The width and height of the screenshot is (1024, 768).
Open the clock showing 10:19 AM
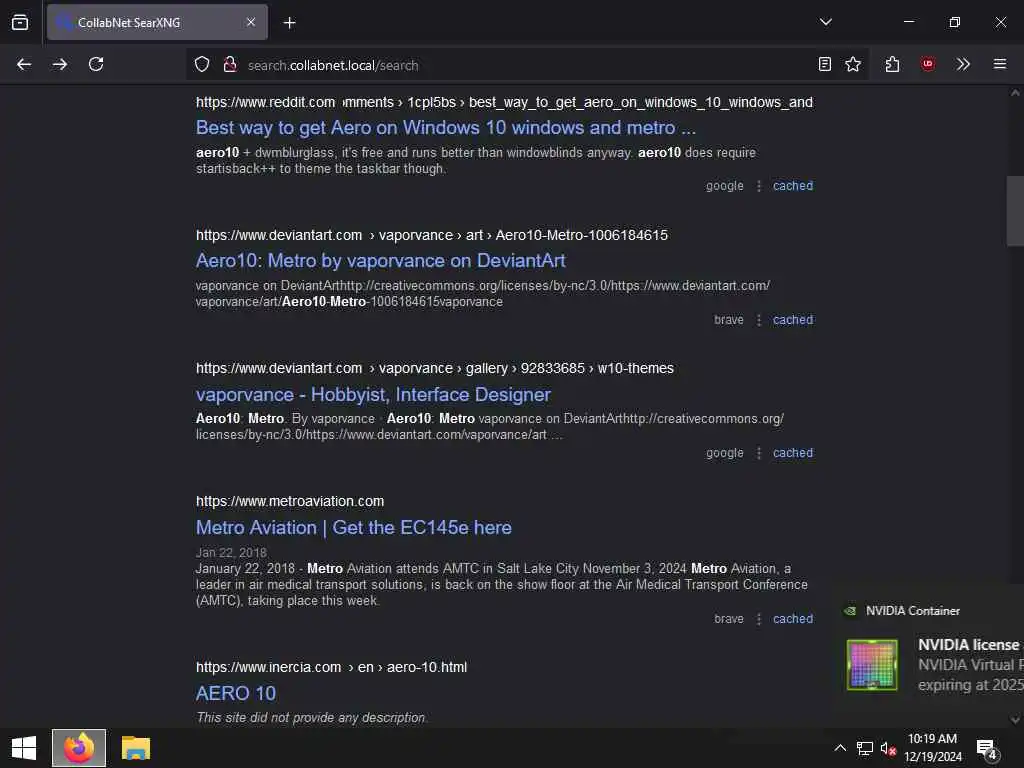coord(933,748)
